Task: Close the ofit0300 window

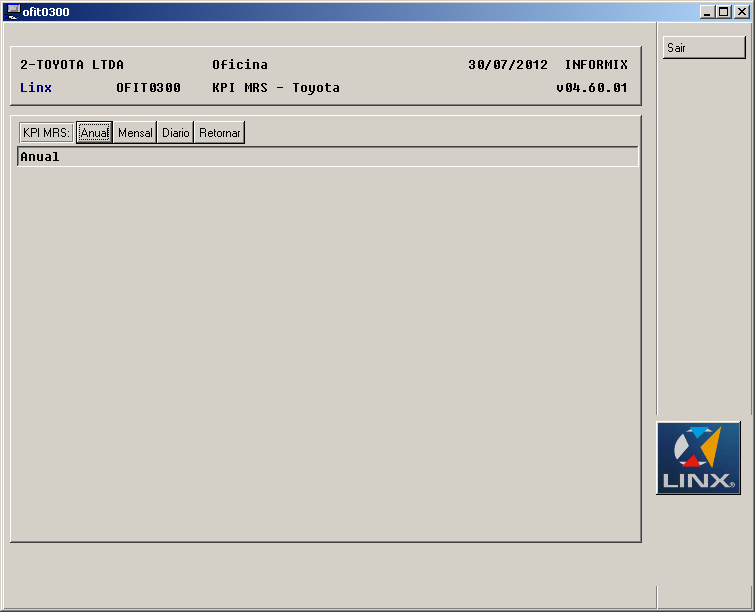Action: (x=742, y=12)
